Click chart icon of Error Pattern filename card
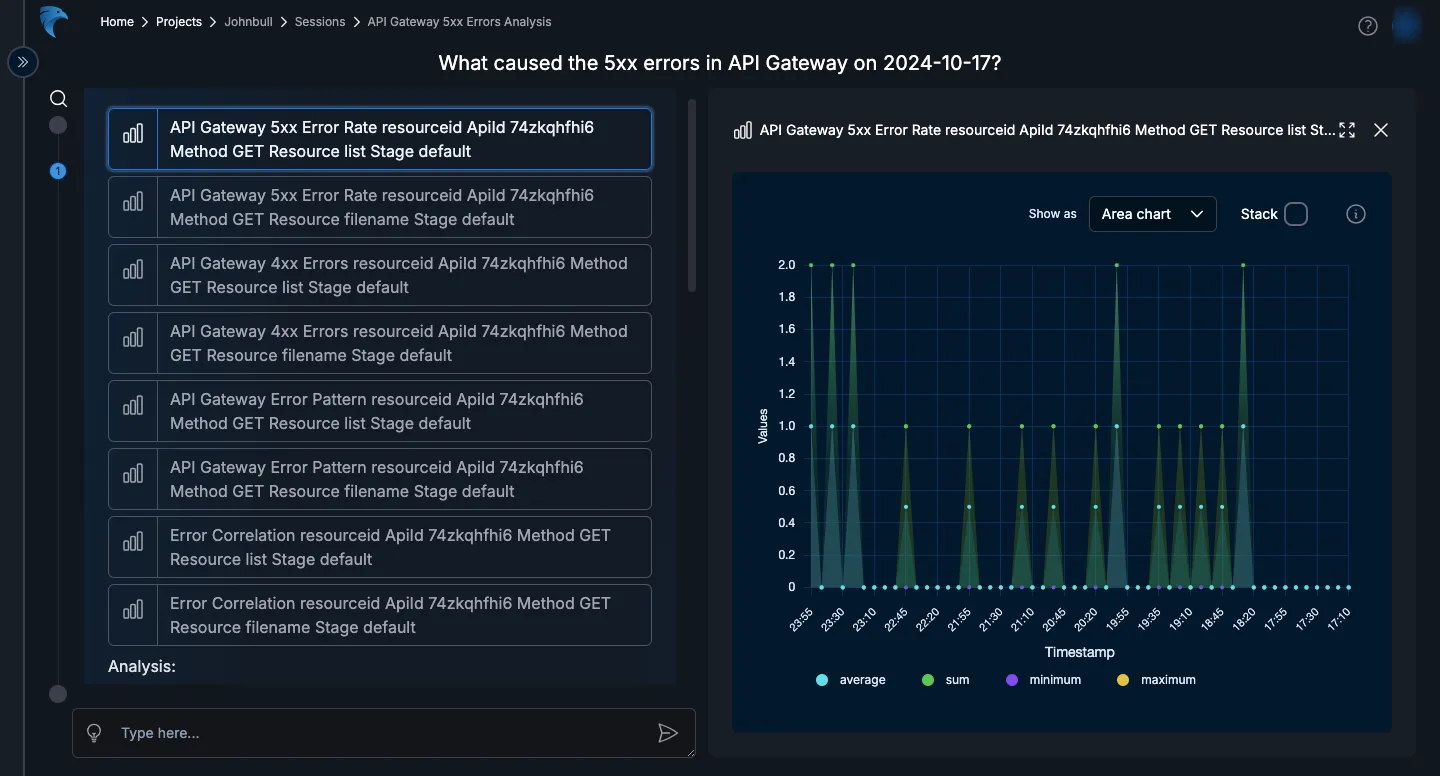The height and width of the screenshot is (776, 1440). [133, 474]
